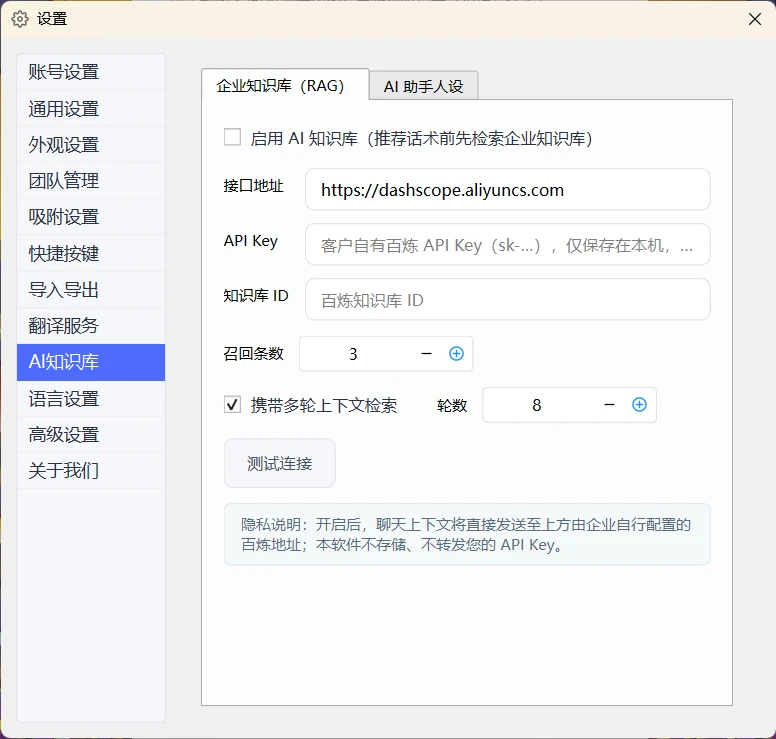Click the 测试连接 button
Viewport: 776px width, 739px height.
280,463
